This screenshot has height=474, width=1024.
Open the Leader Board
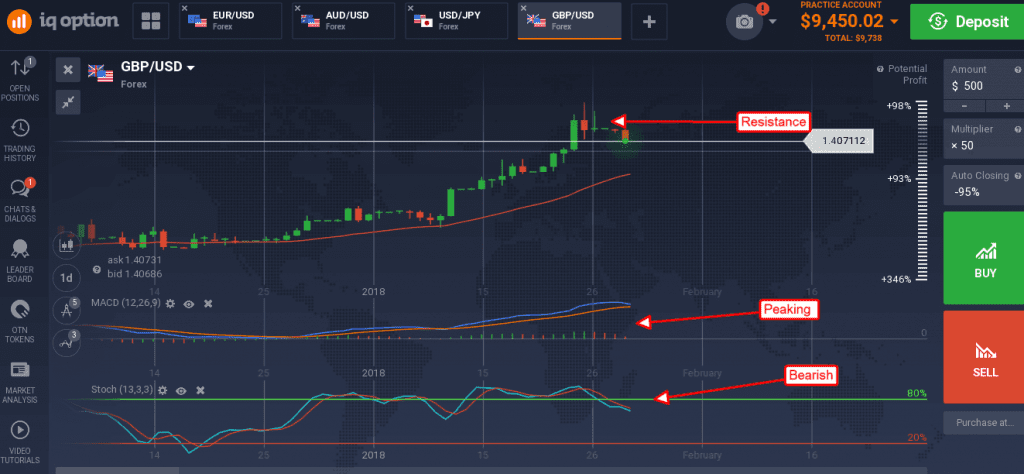point(20,261)
